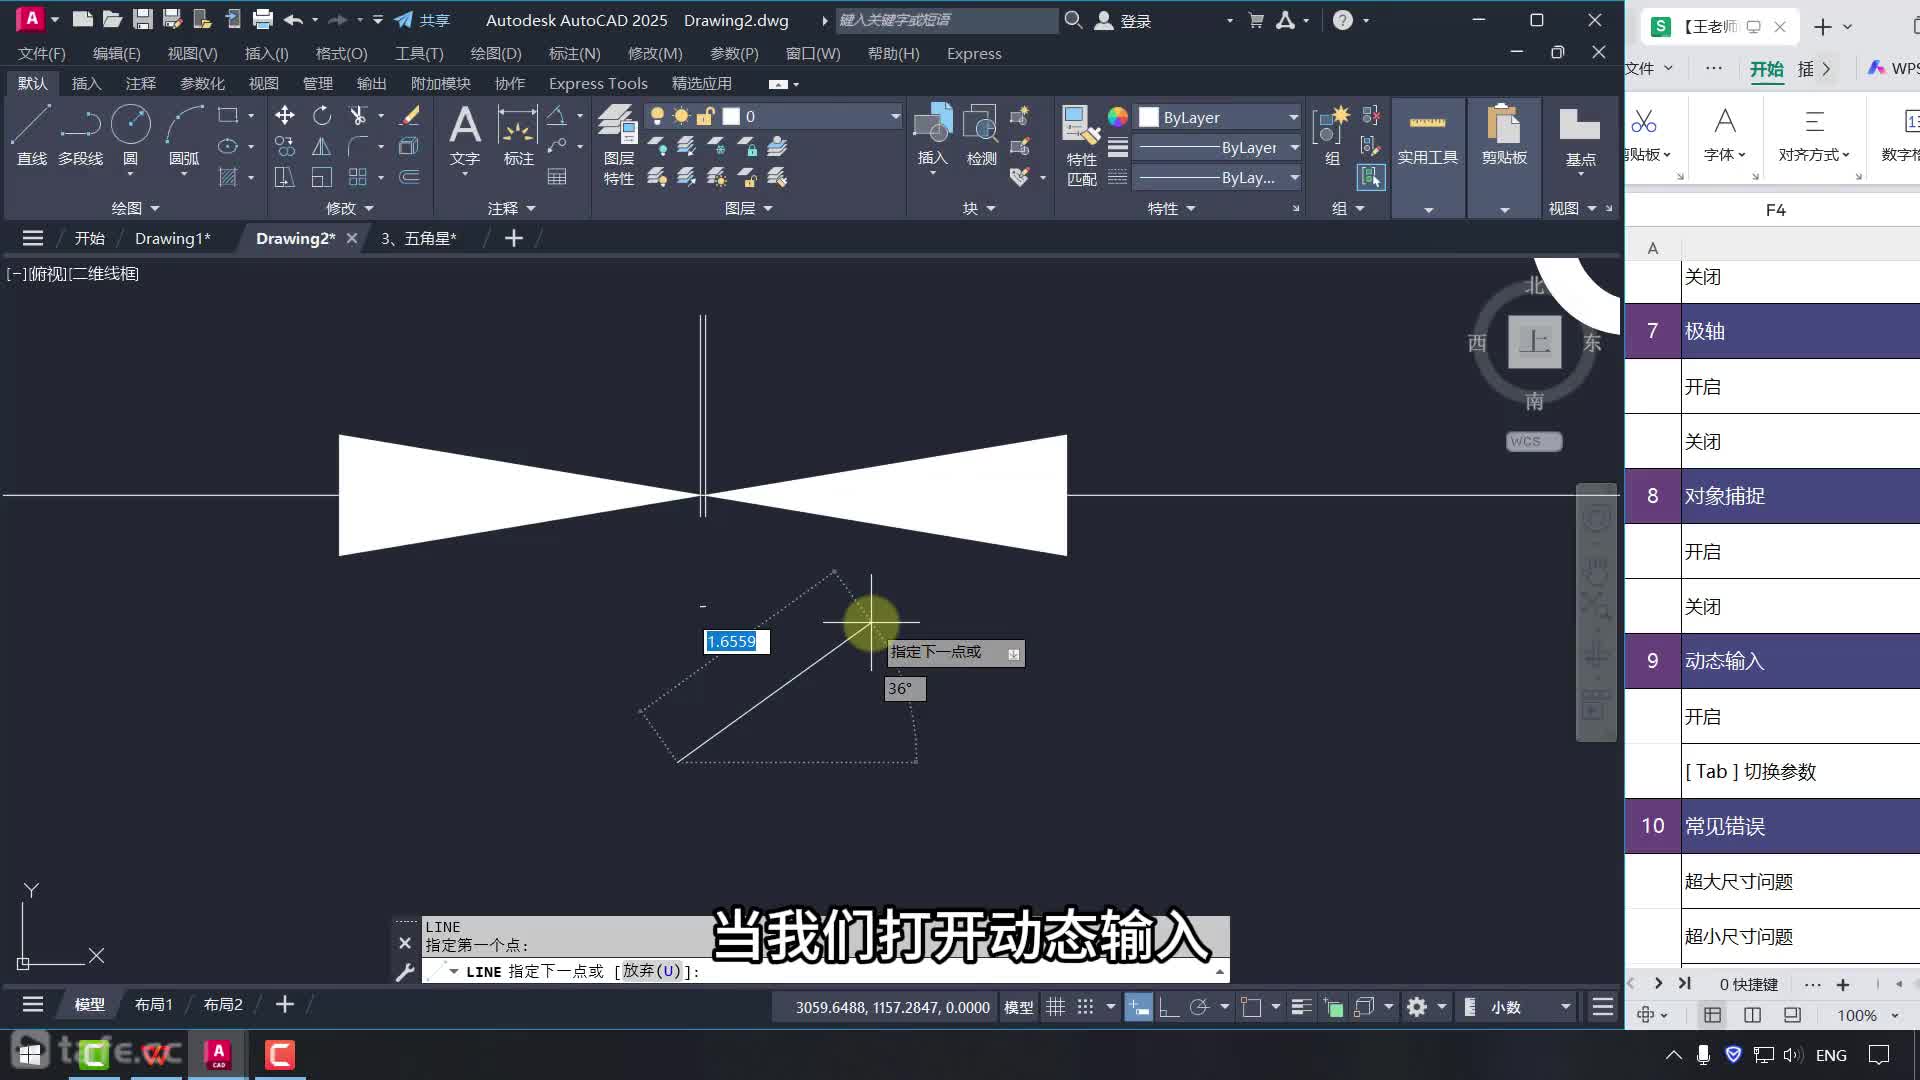Click the object color wheel swatch
This screenshot has width=1920, height=1080.
1117,117
